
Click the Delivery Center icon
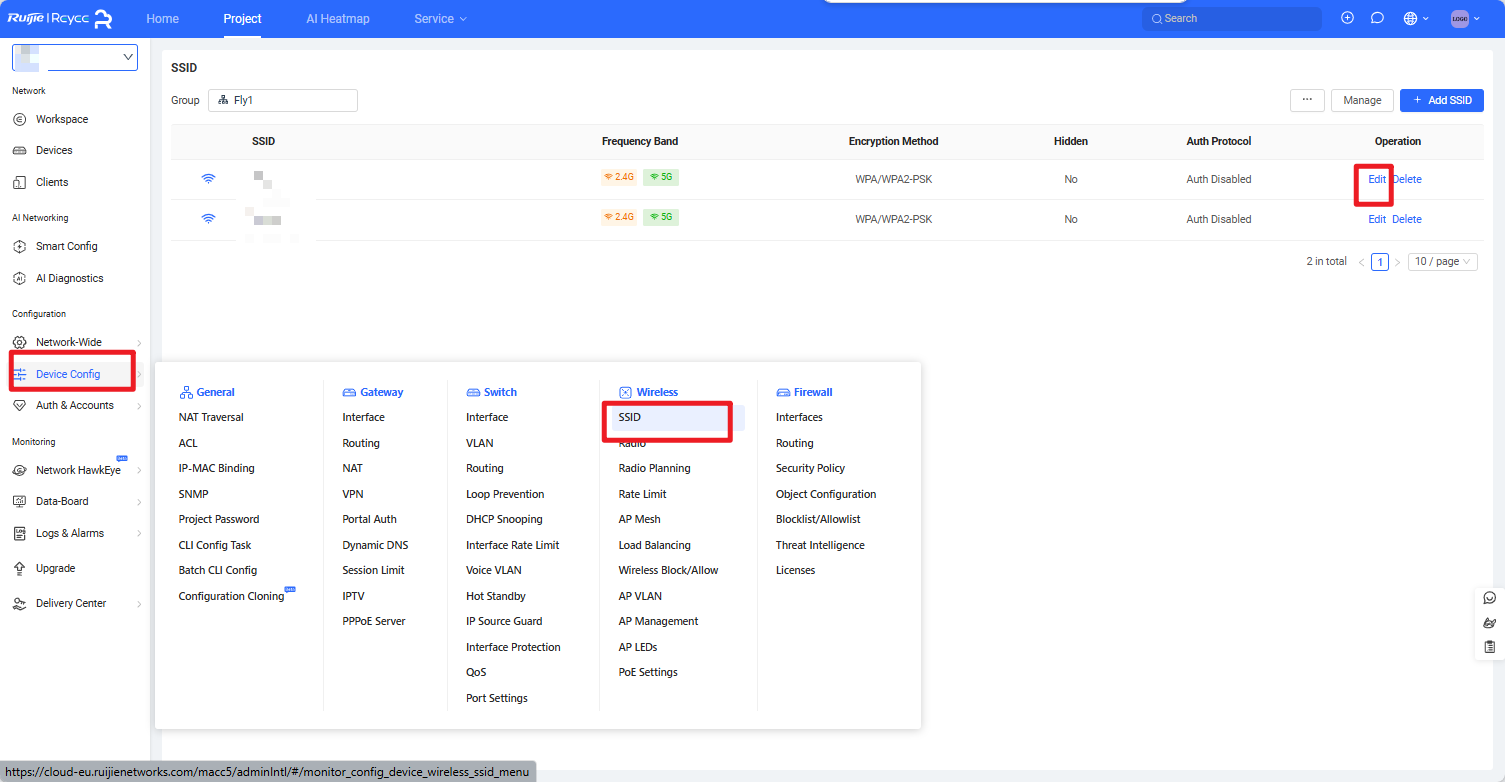pos(19,603)
